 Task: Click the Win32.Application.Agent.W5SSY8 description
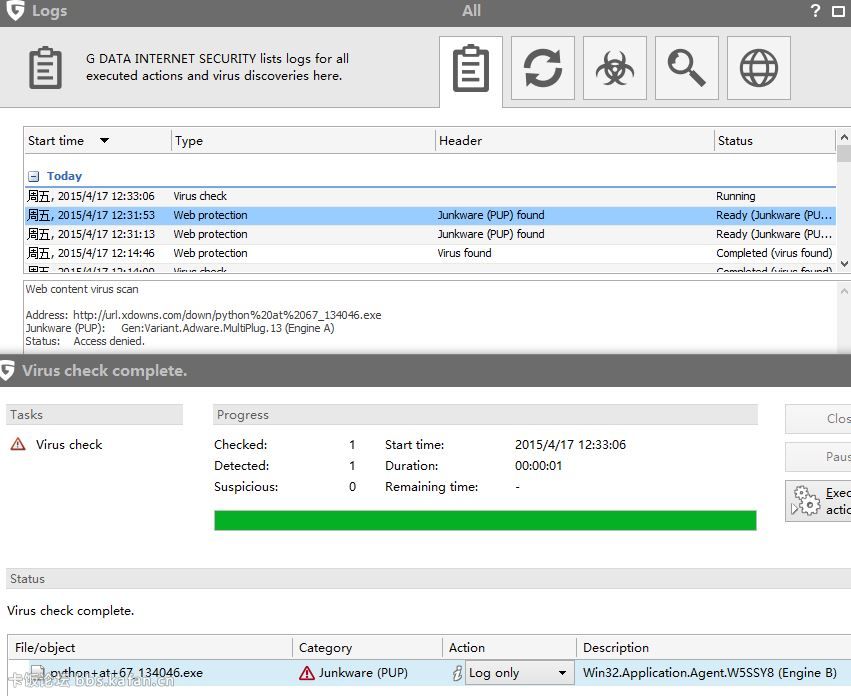click(709, 673)
